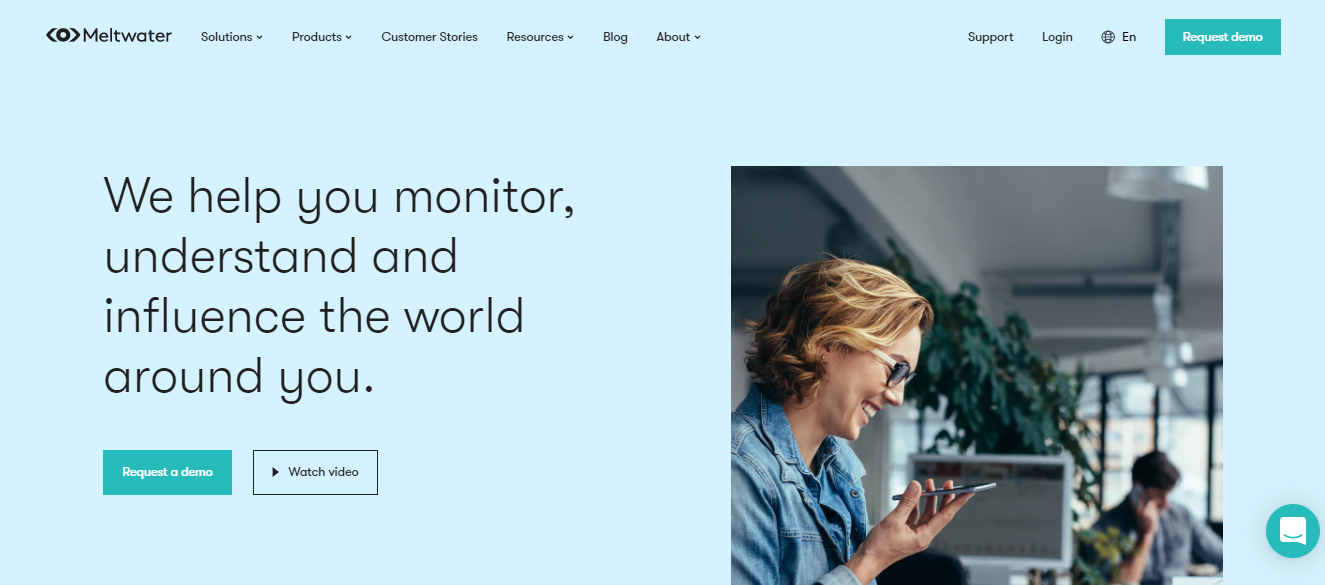Go to the Blog page
1325x585 pixels.
click(615, 37)
